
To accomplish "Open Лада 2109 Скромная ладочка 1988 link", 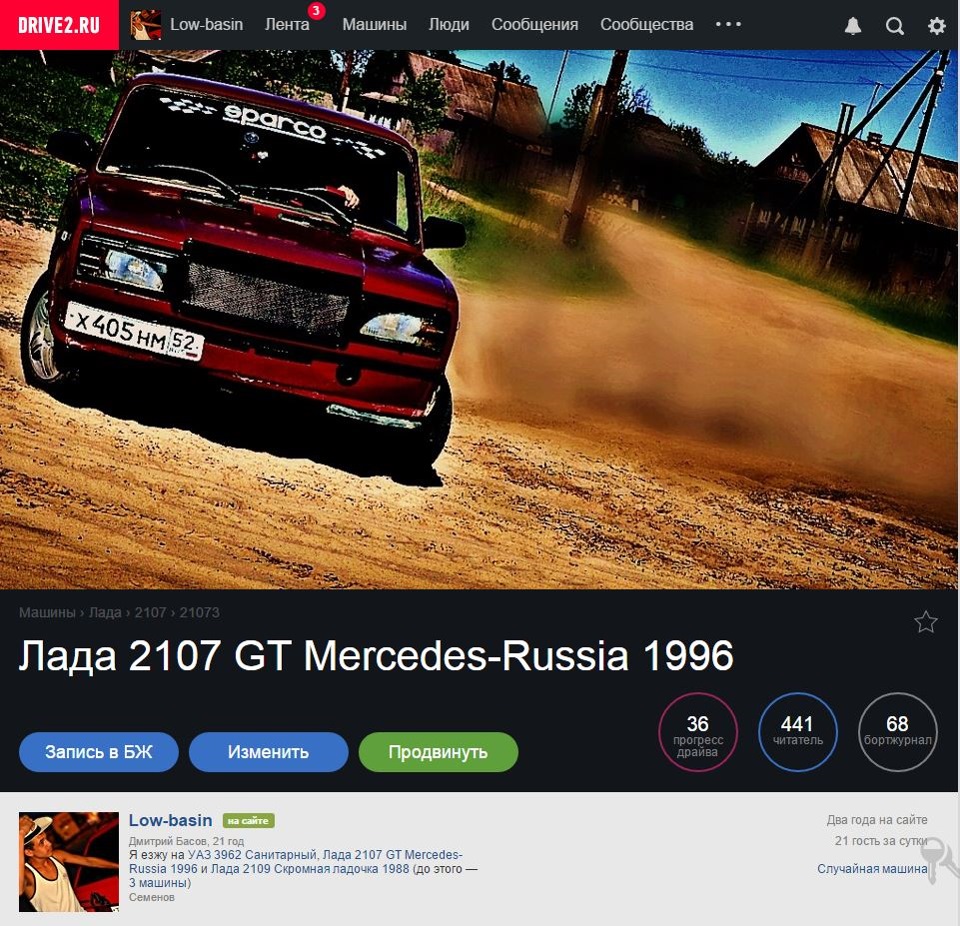I will [x=310, y=868].
